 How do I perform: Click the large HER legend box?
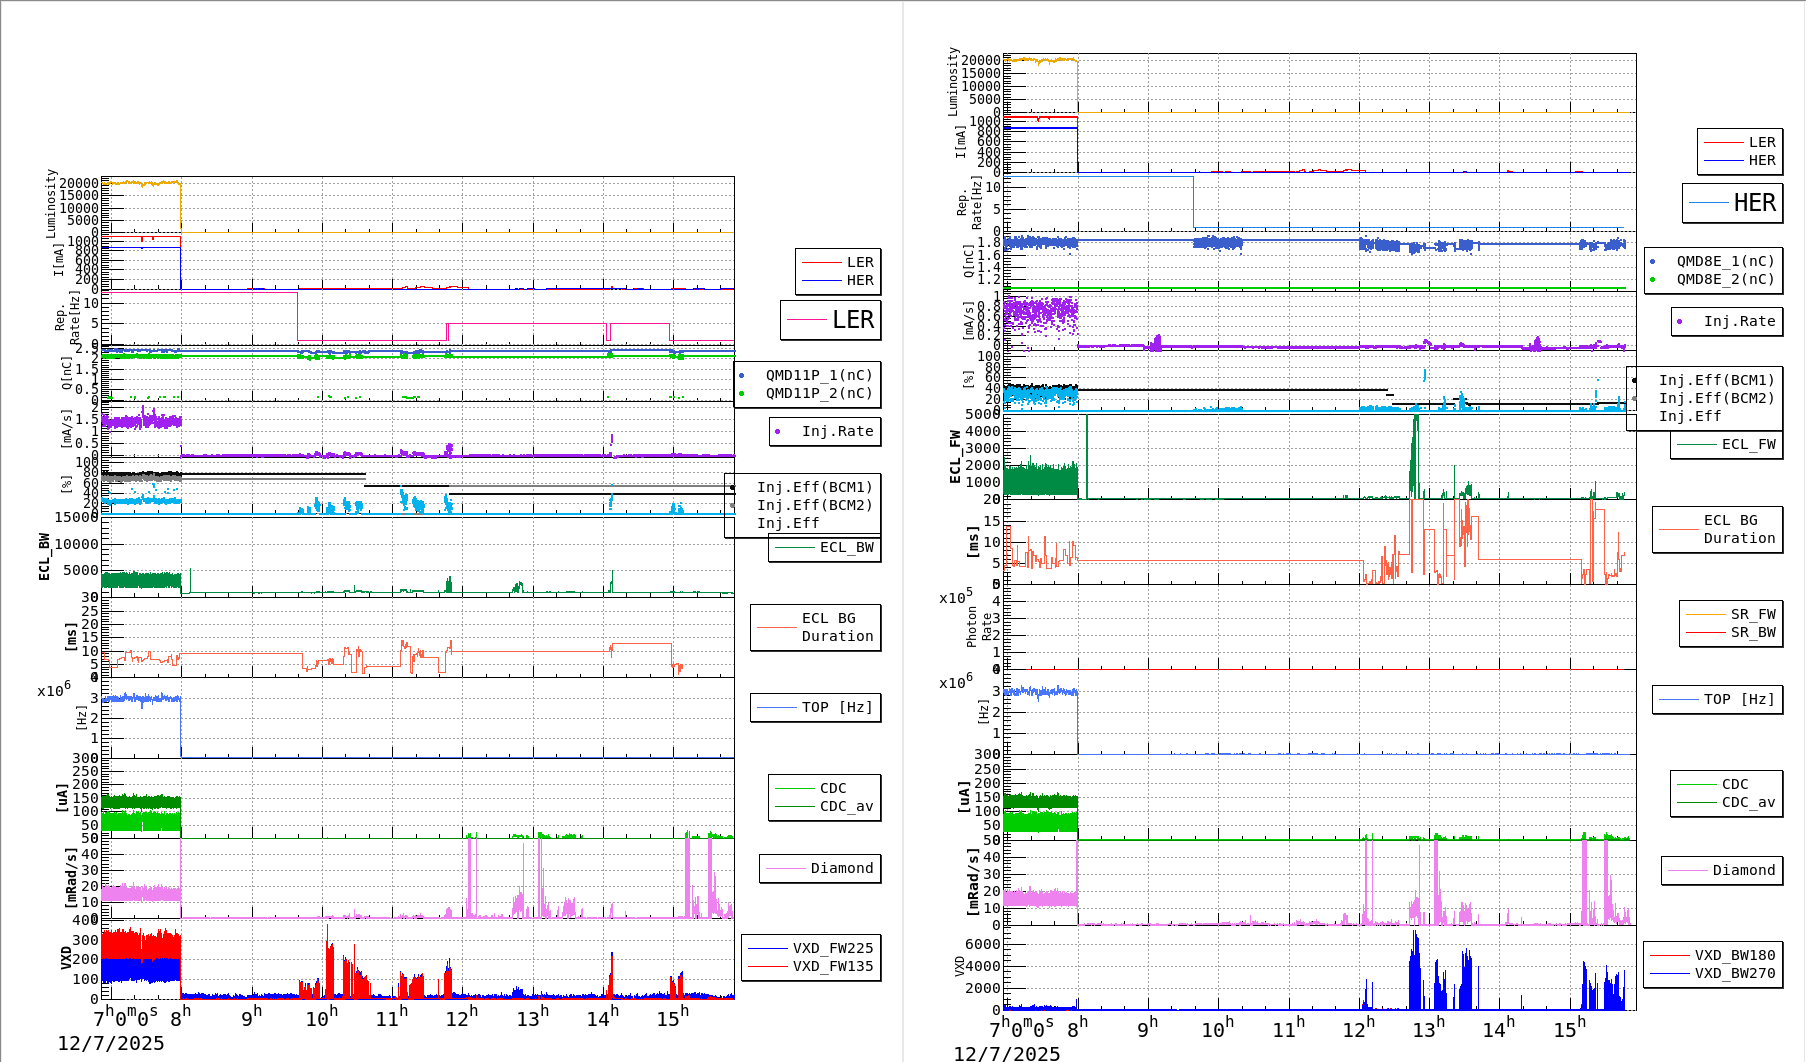coord(1733,203)
